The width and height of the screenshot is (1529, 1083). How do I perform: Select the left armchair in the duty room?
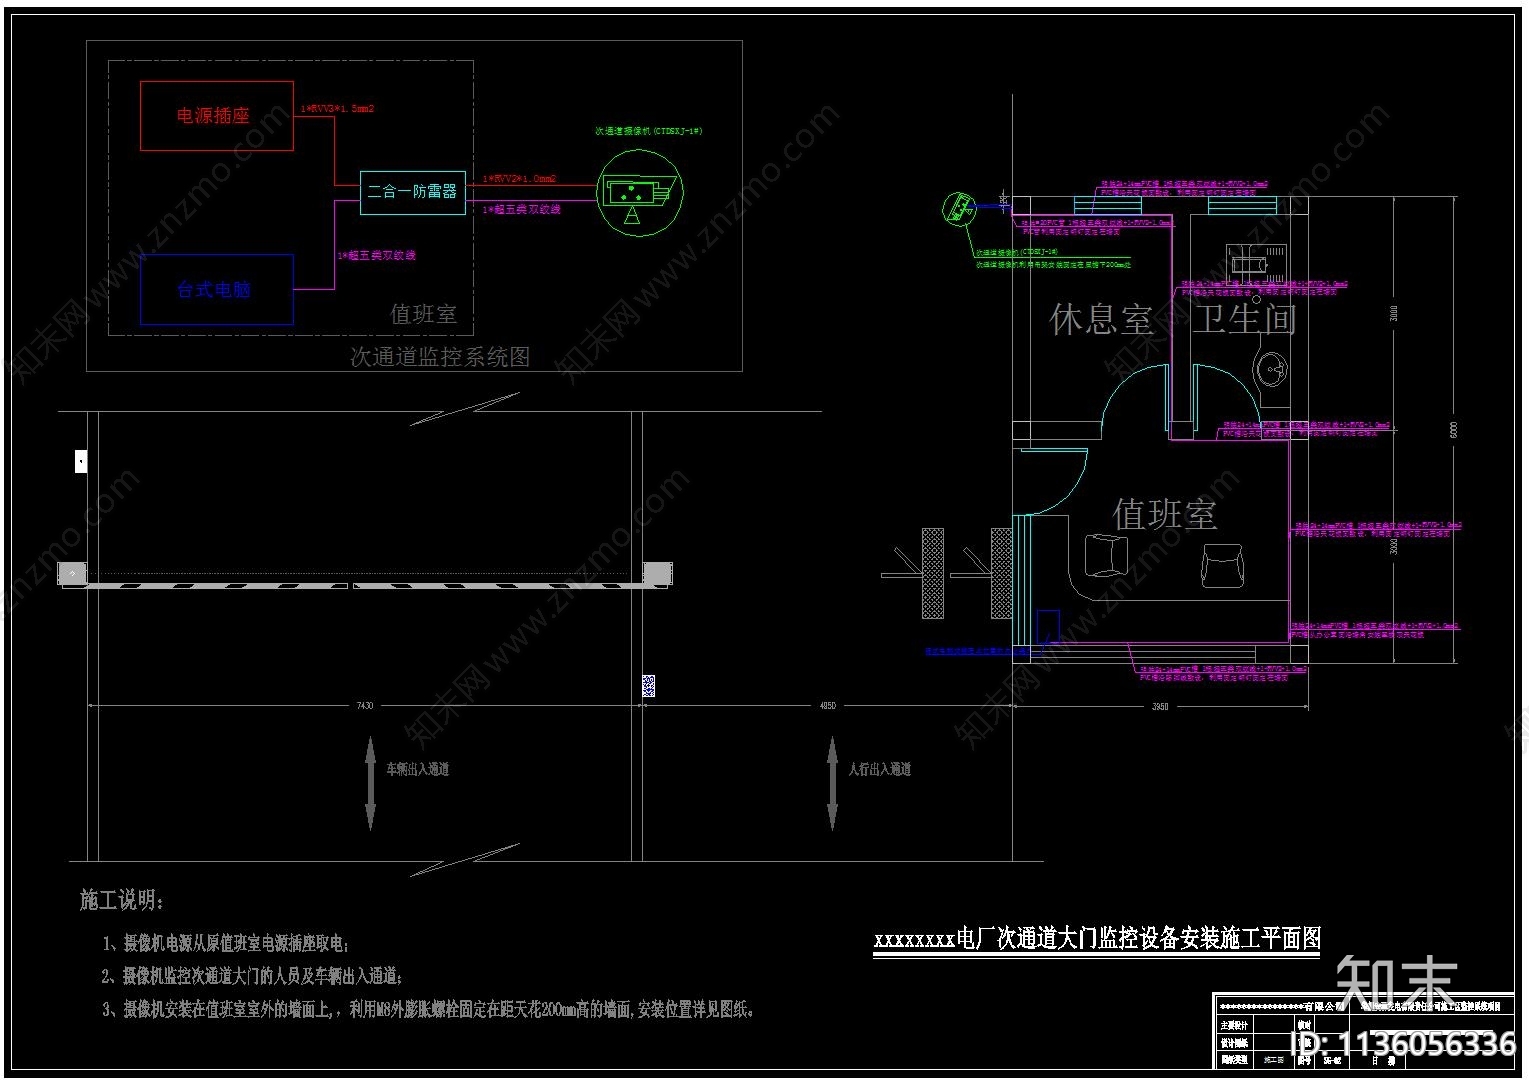click(1106, 556)
